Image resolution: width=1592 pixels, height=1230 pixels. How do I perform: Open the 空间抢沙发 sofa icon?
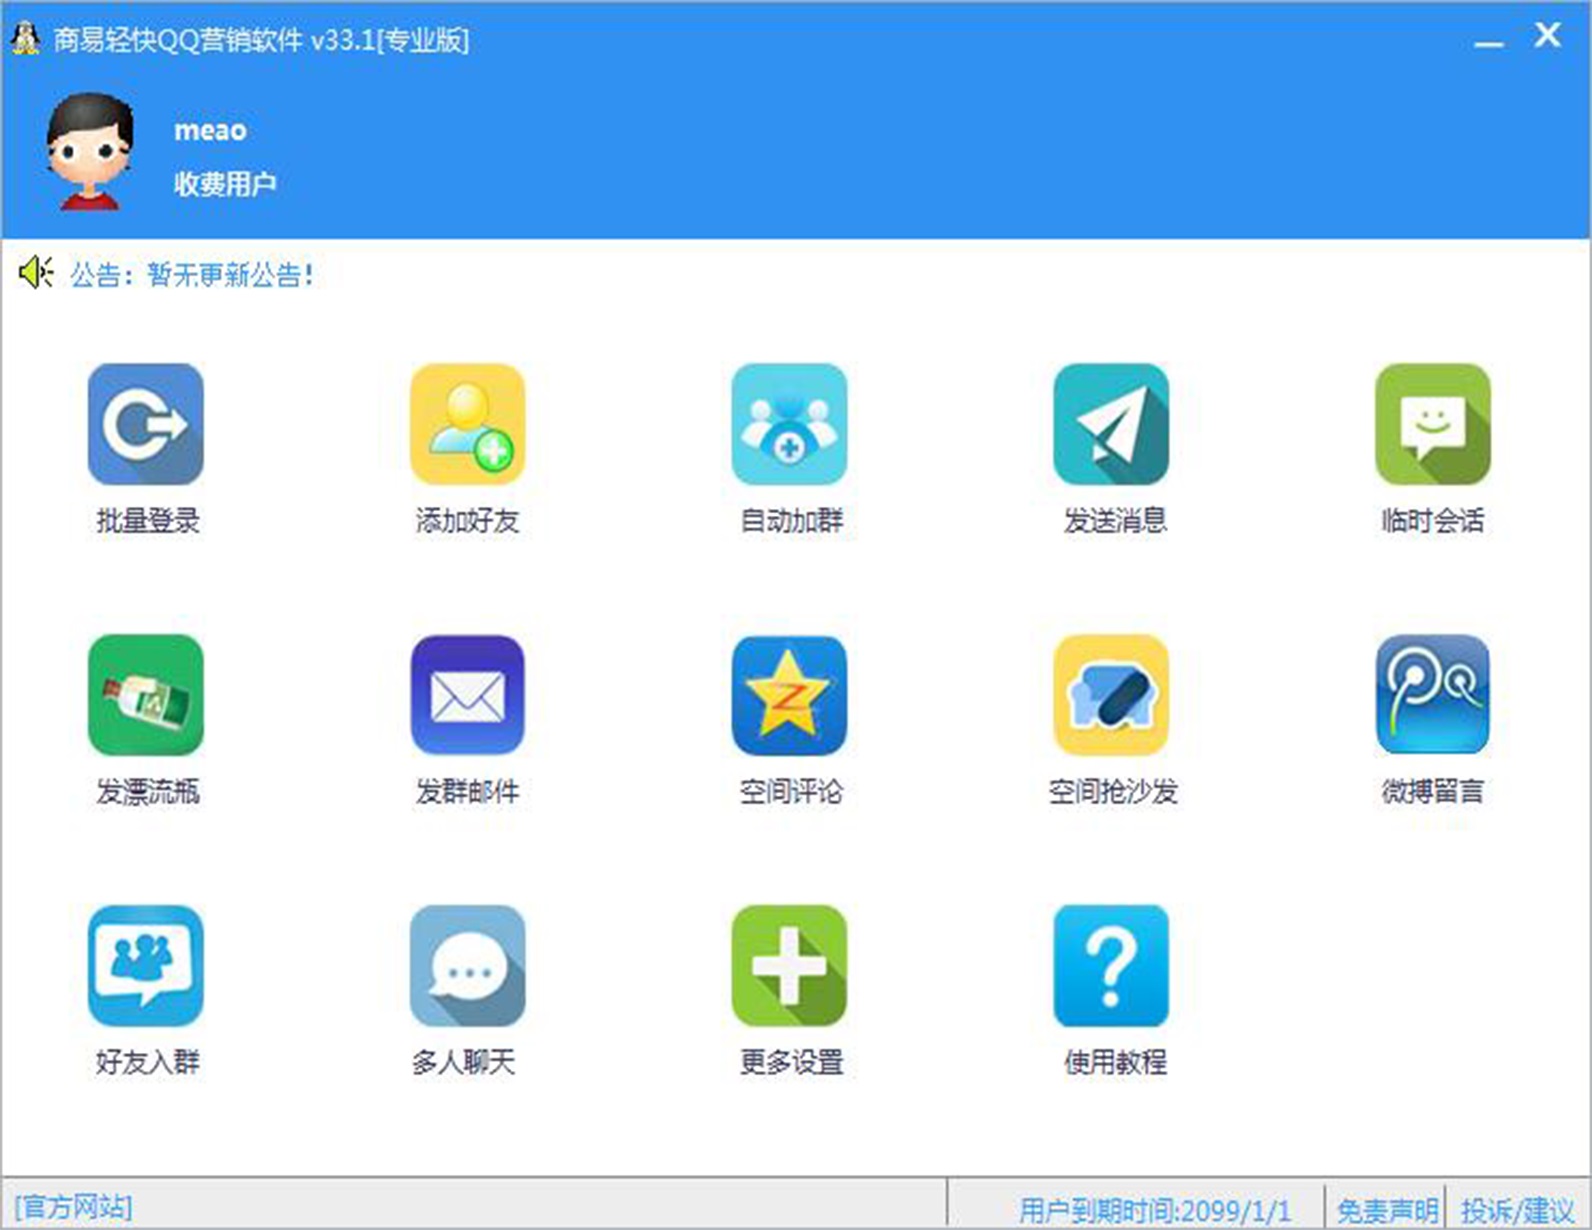click(1112, 695)
